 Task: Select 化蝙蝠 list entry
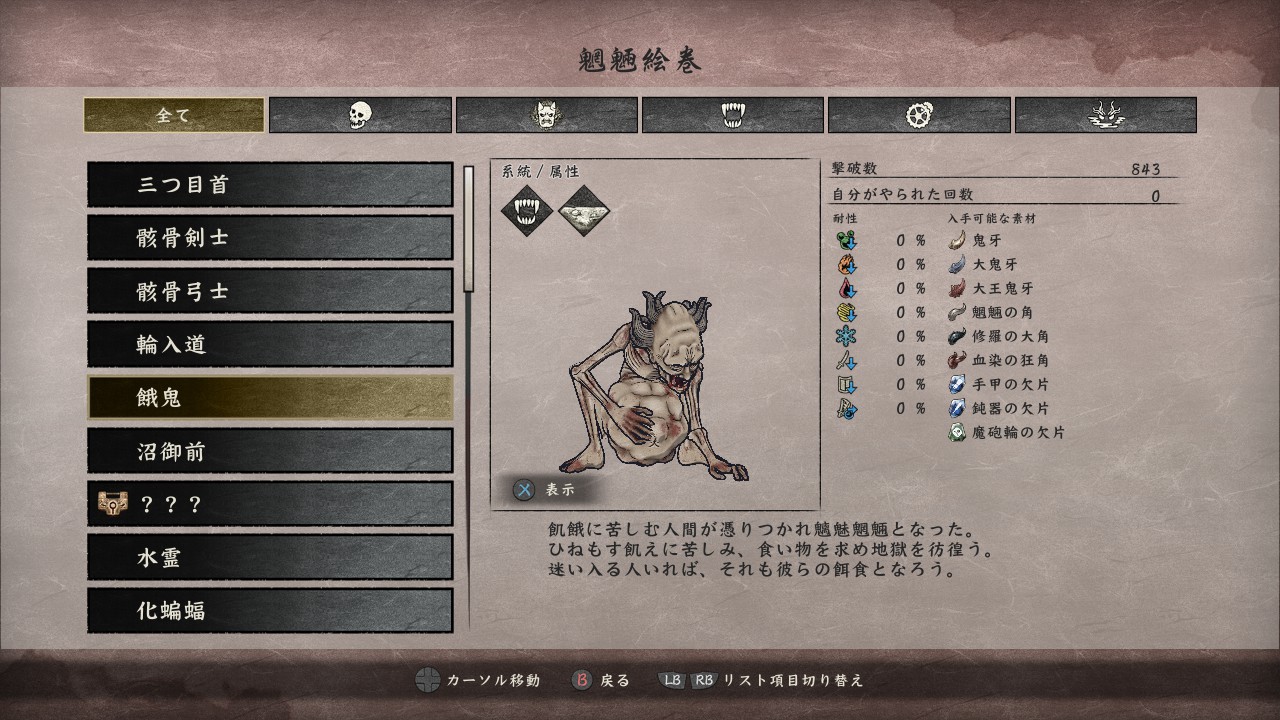(x=270, y=610)
